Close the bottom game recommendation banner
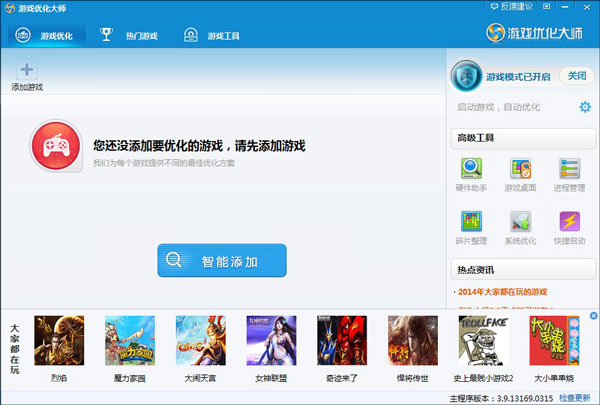This screenshot has width=600, height=405. pos(593,316)
